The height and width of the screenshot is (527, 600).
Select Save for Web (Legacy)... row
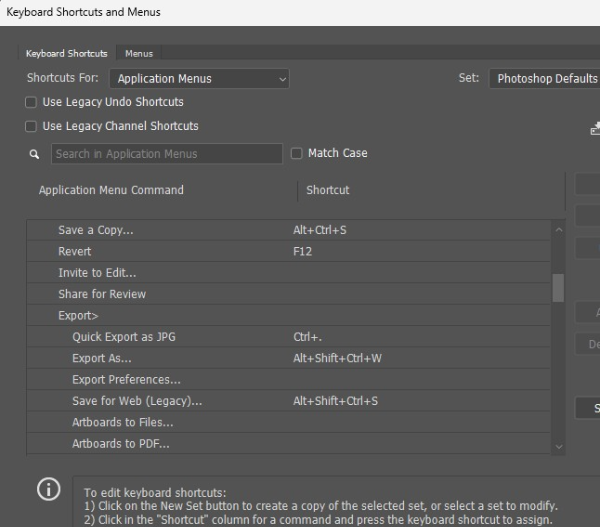(289, 401)
